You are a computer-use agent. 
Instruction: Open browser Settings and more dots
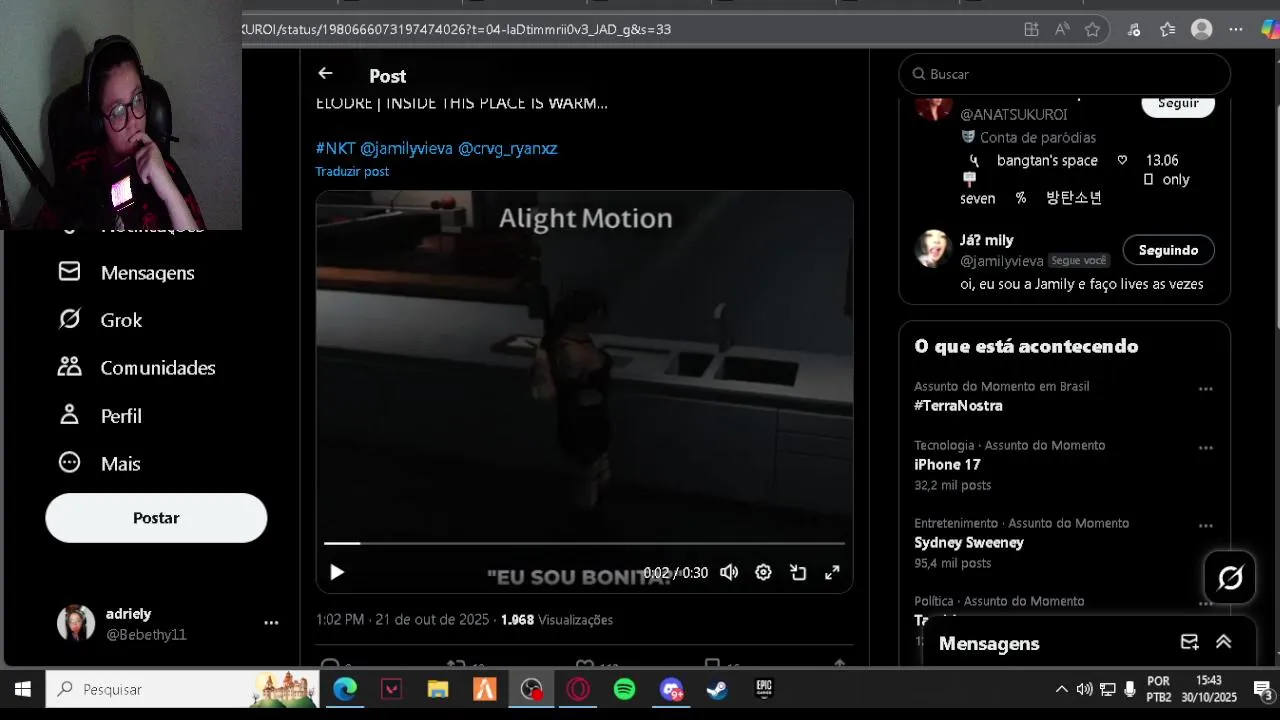[1237, 30]
